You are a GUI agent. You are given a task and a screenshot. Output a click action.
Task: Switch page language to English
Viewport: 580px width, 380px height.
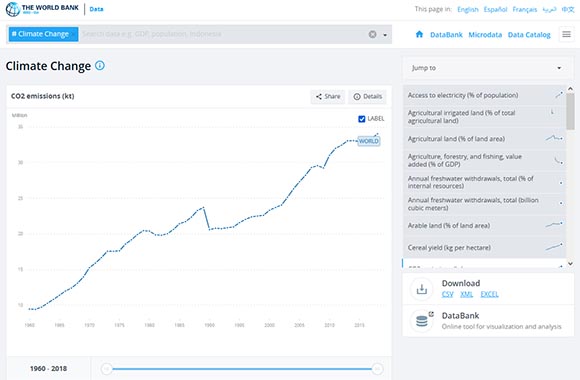(x=468, y=9)
